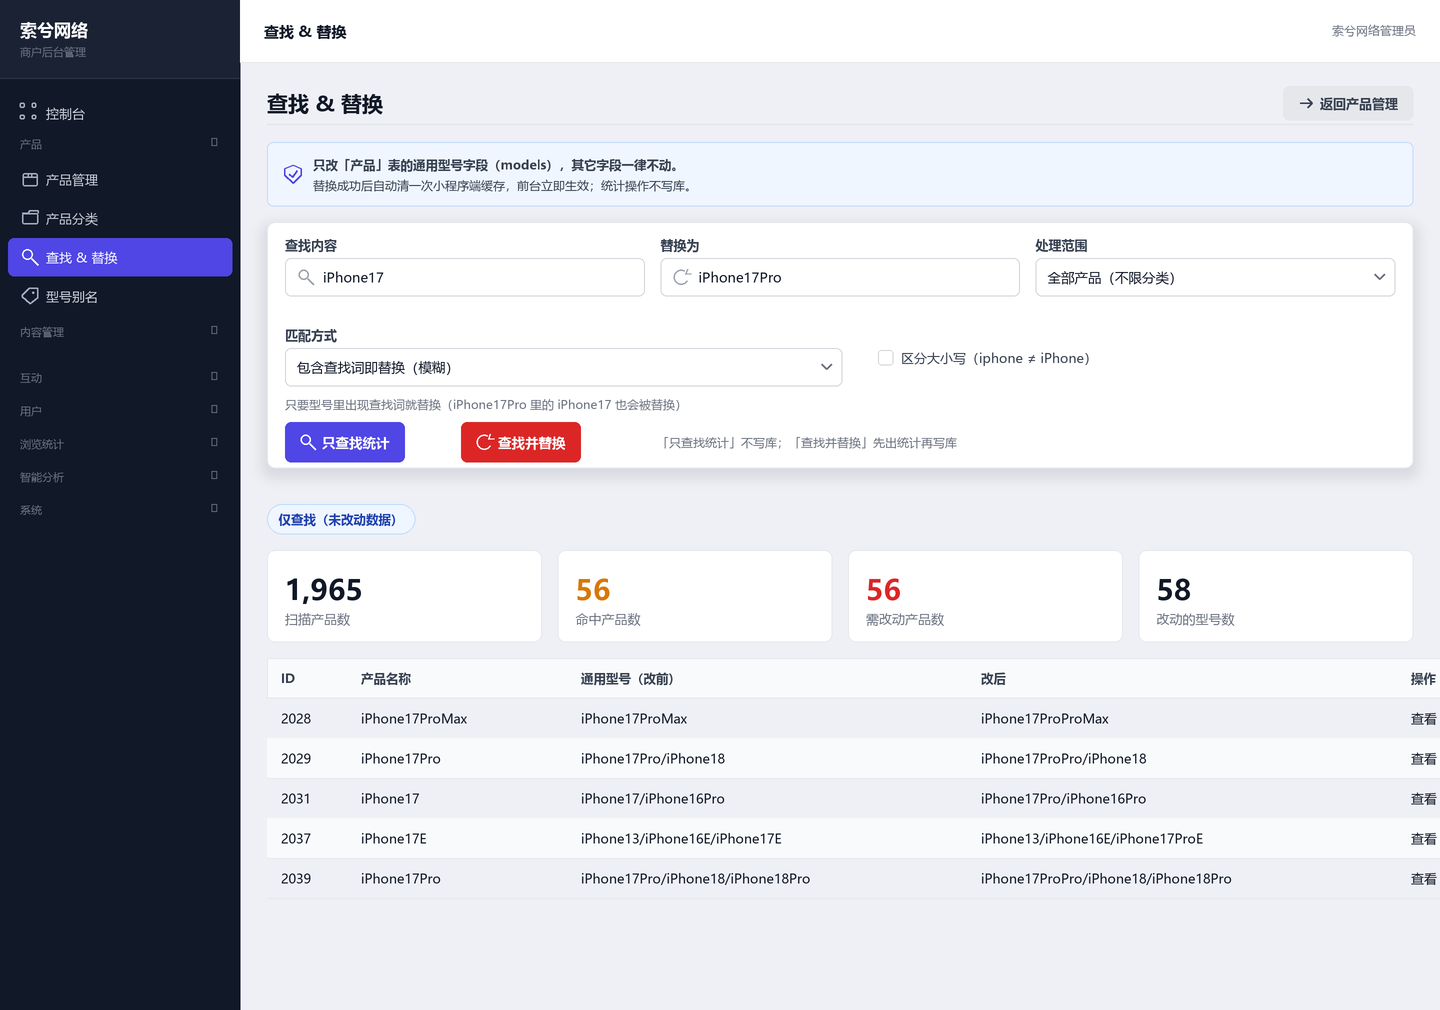The width and height of the screenshot is (1440, 1010).
Task: Click 索兮网络管理员 user label
Action: pyautogui.click(x=1373, y=31)
